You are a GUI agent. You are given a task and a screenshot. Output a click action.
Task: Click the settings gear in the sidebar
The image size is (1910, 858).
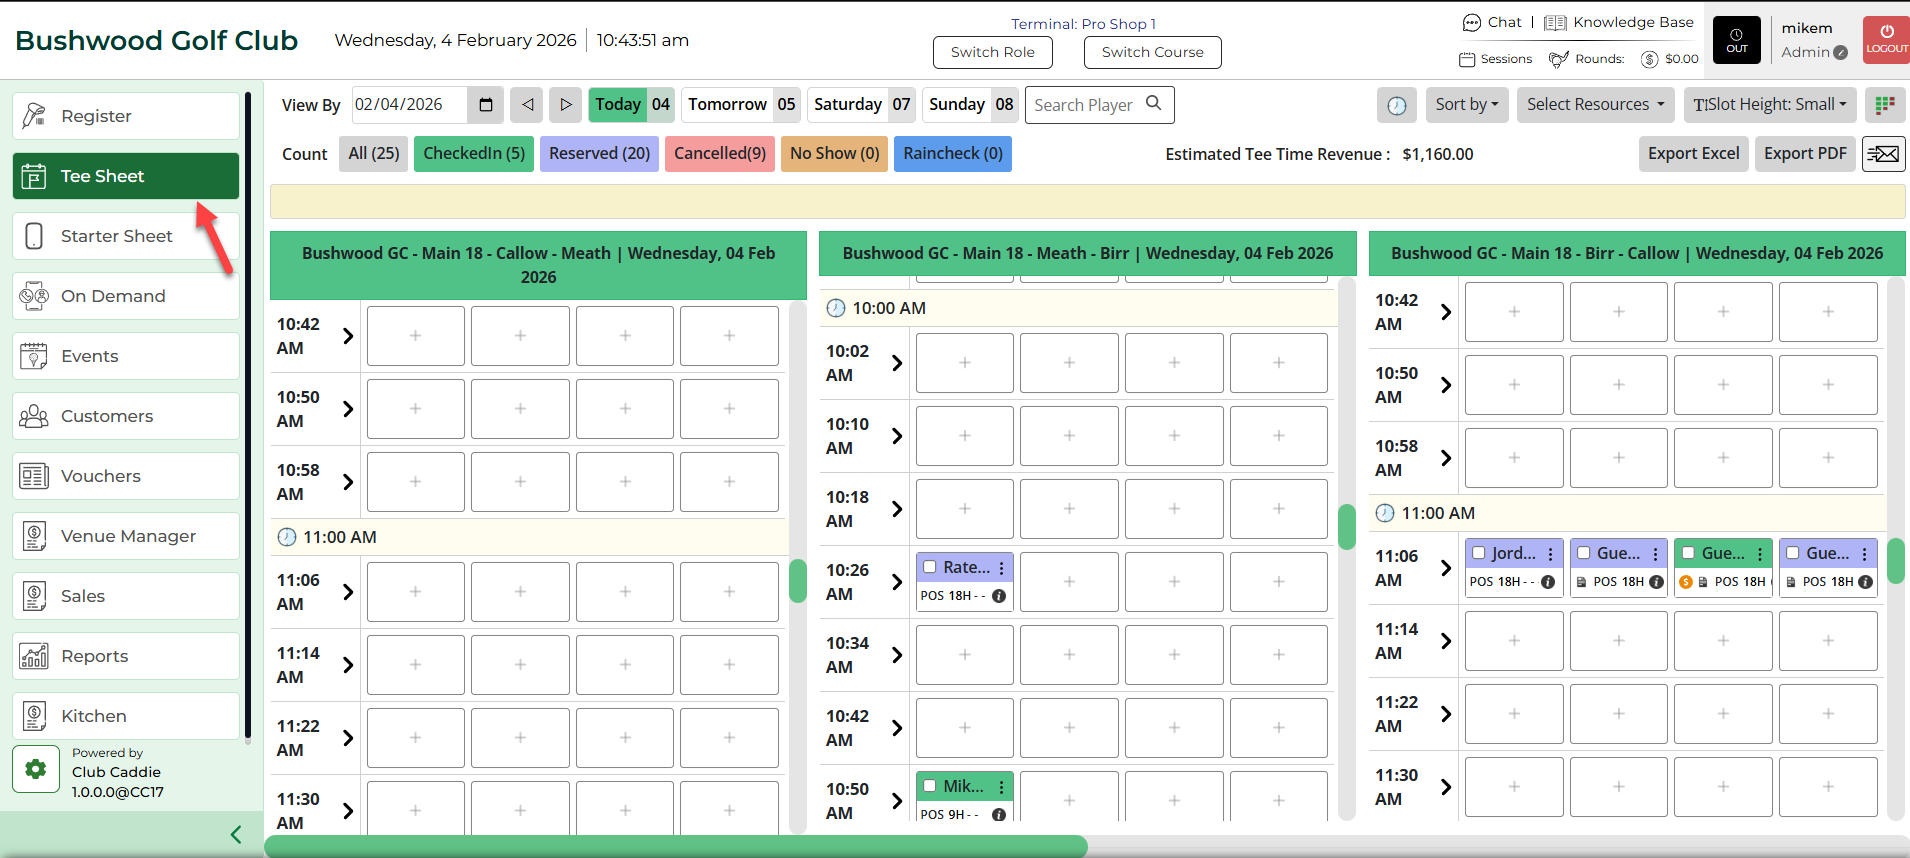coord(36,769)
